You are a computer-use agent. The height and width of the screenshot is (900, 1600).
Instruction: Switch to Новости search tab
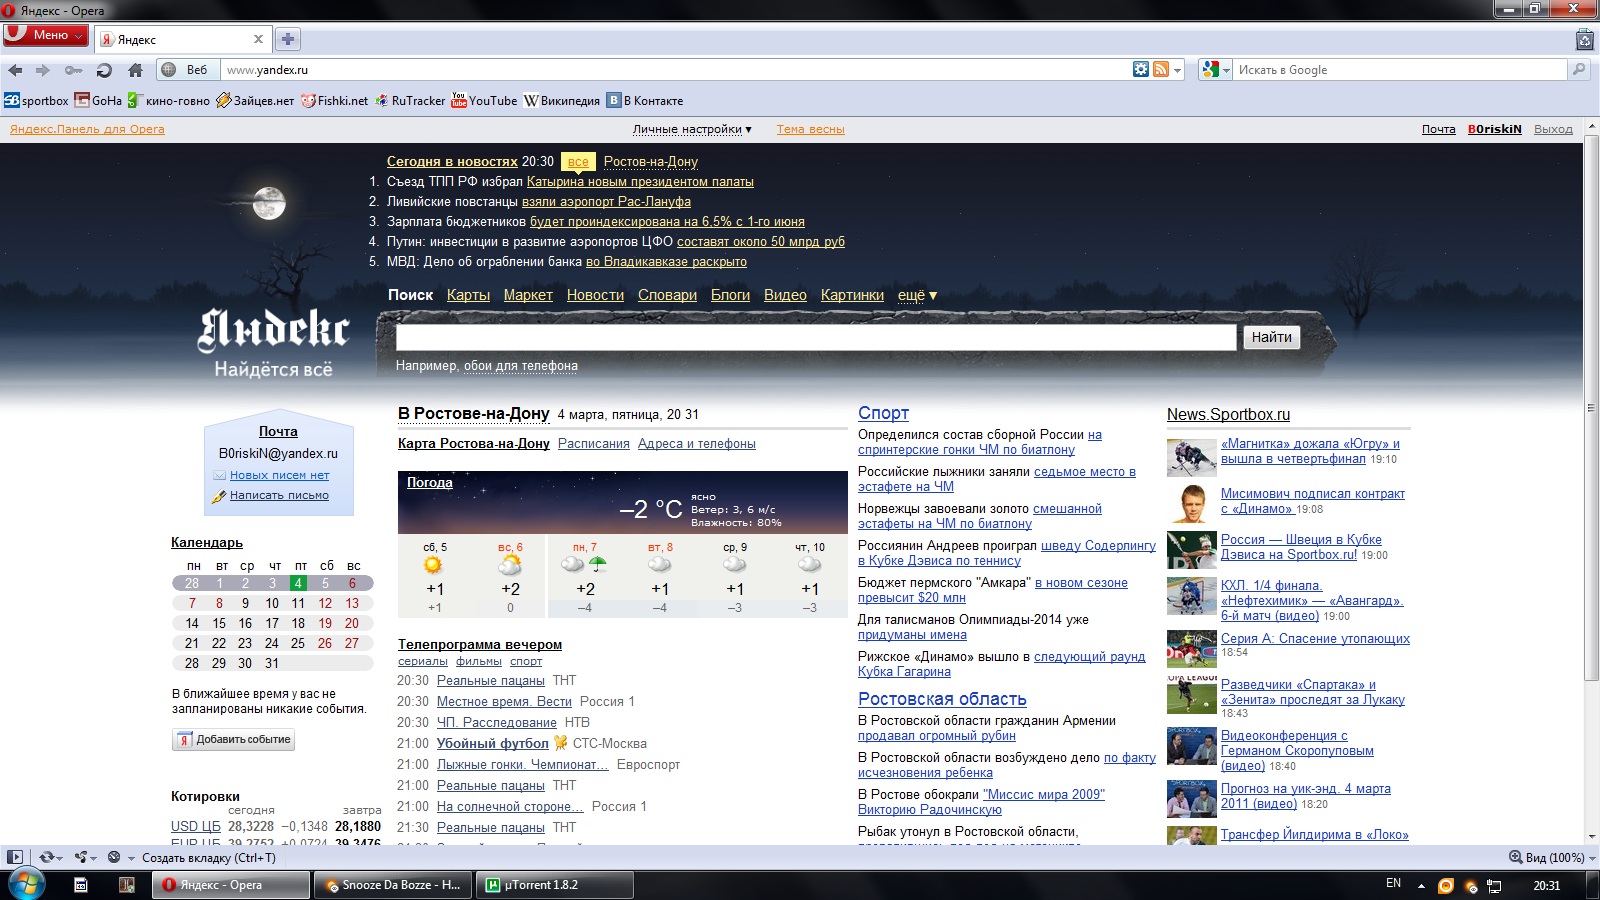[x=595, y=295]
